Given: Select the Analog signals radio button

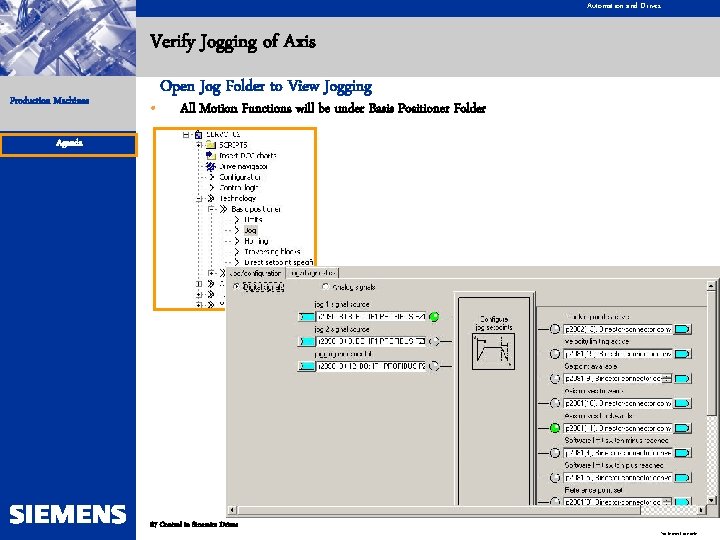Looking at the screenshot, I should [x=326, y=287].
